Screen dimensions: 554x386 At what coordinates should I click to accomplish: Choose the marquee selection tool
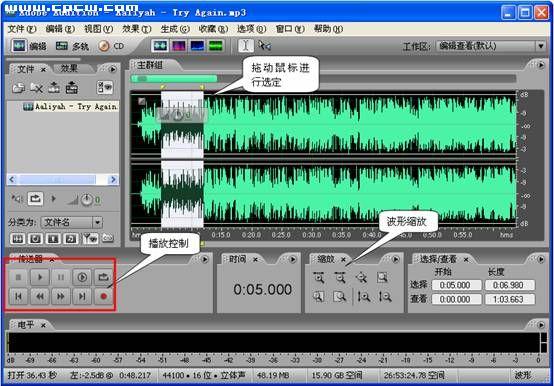click(264, 46)
